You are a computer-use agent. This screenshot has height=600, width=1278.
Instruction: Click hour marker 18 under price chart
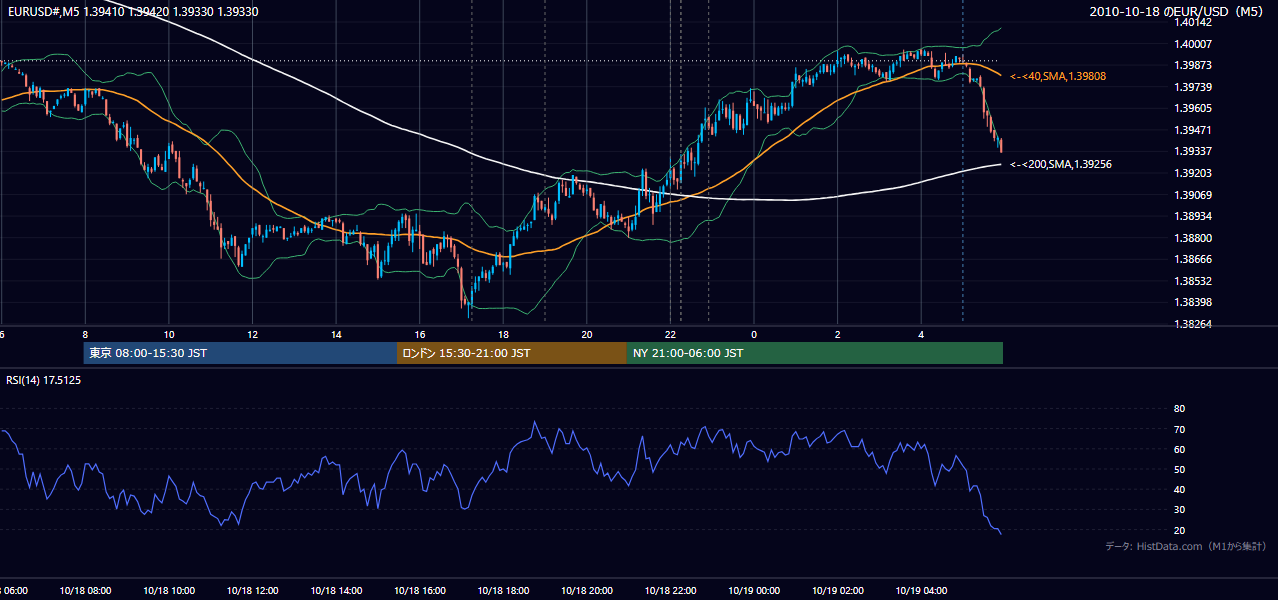[503, 335]
